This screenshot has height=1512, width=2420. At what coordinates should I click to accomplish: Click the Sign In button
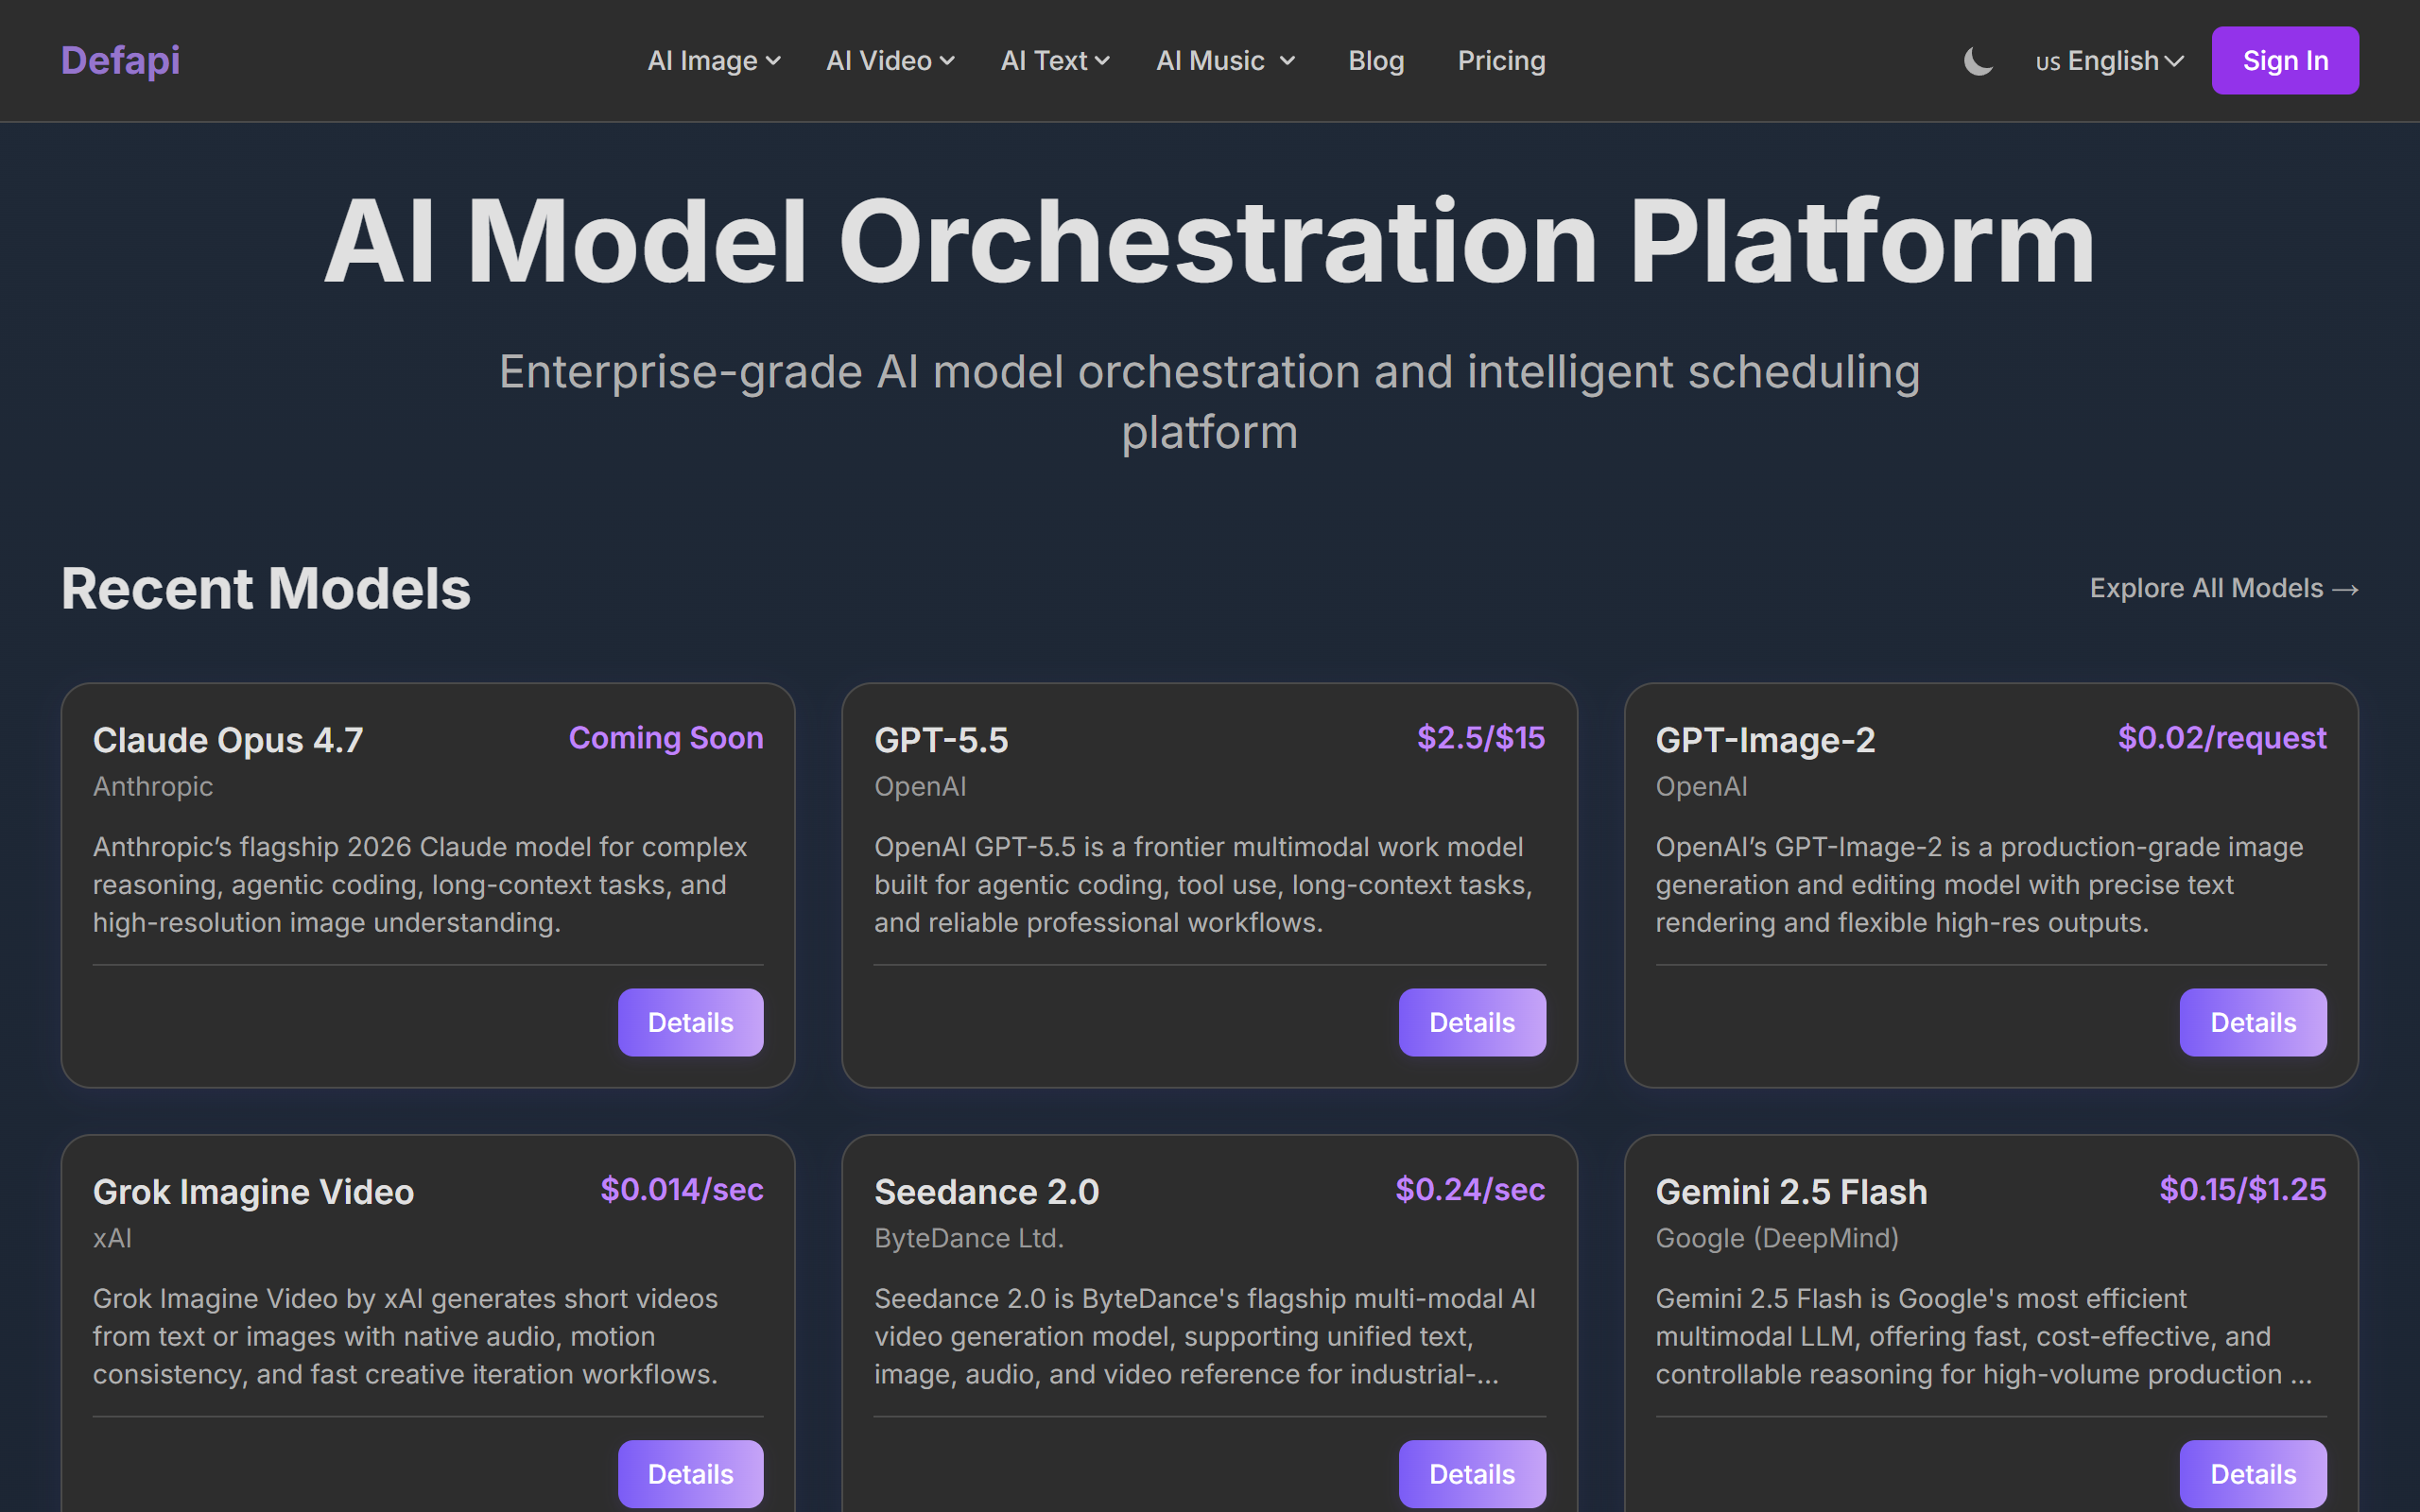click(2285, 61)
